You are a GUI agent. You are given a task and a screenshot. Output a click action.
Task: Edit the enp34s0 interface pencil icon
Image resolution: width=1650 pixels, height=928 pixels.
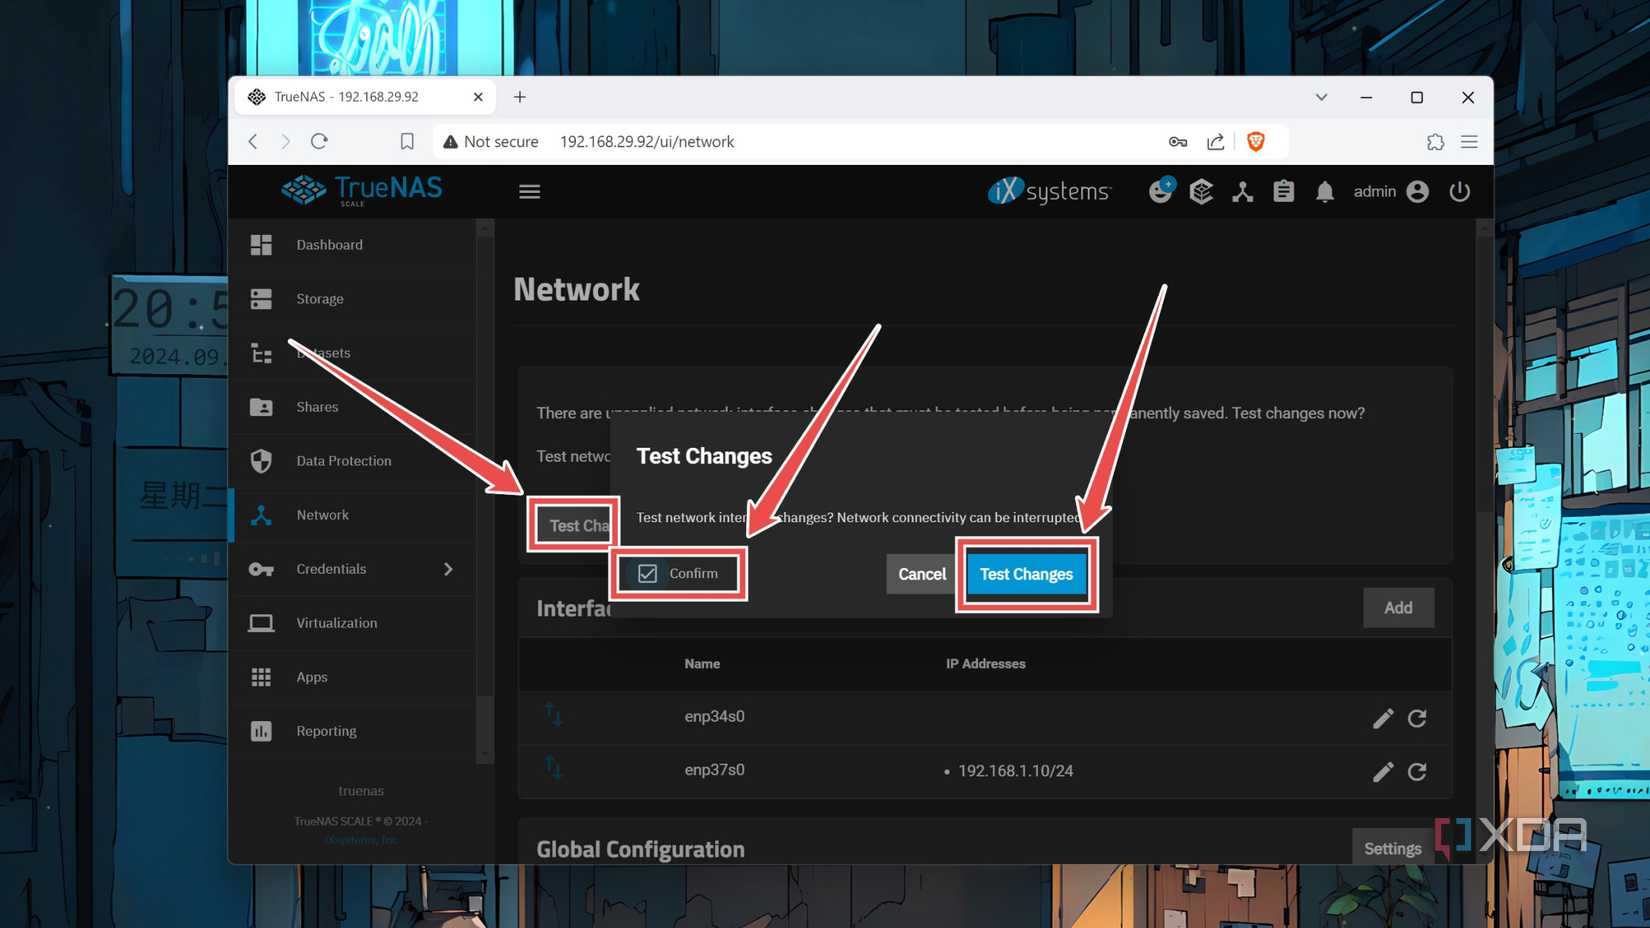pos(1383,718)
